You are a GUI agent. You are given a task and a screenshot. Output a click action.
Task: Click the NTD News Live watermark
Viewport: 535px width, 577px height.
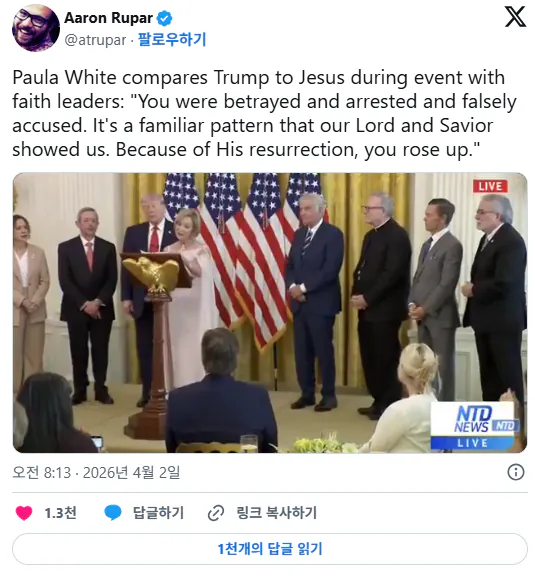pyautogui.click(x=476, y=426)
